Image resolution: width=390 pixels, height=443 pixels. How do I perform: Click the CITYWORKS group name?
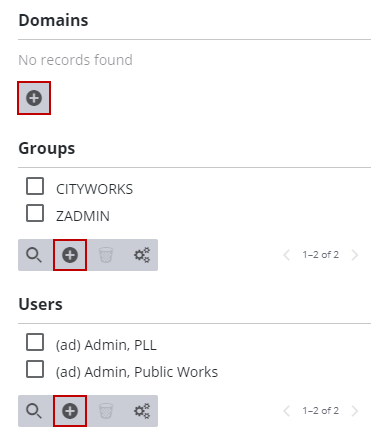(x=94, y=189)
